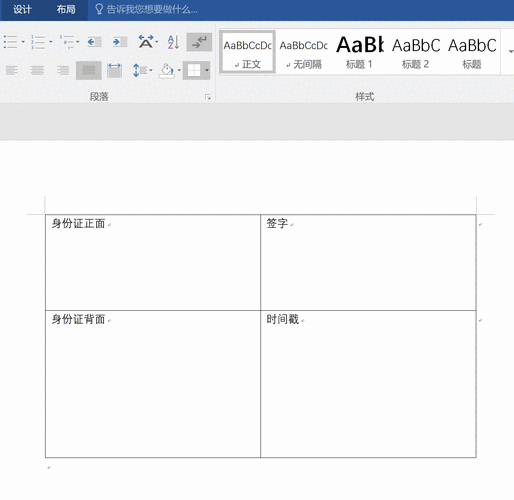The image size is (514, 500).
Task: Apply borders with the borders icon
Action: tap(194, 70)
